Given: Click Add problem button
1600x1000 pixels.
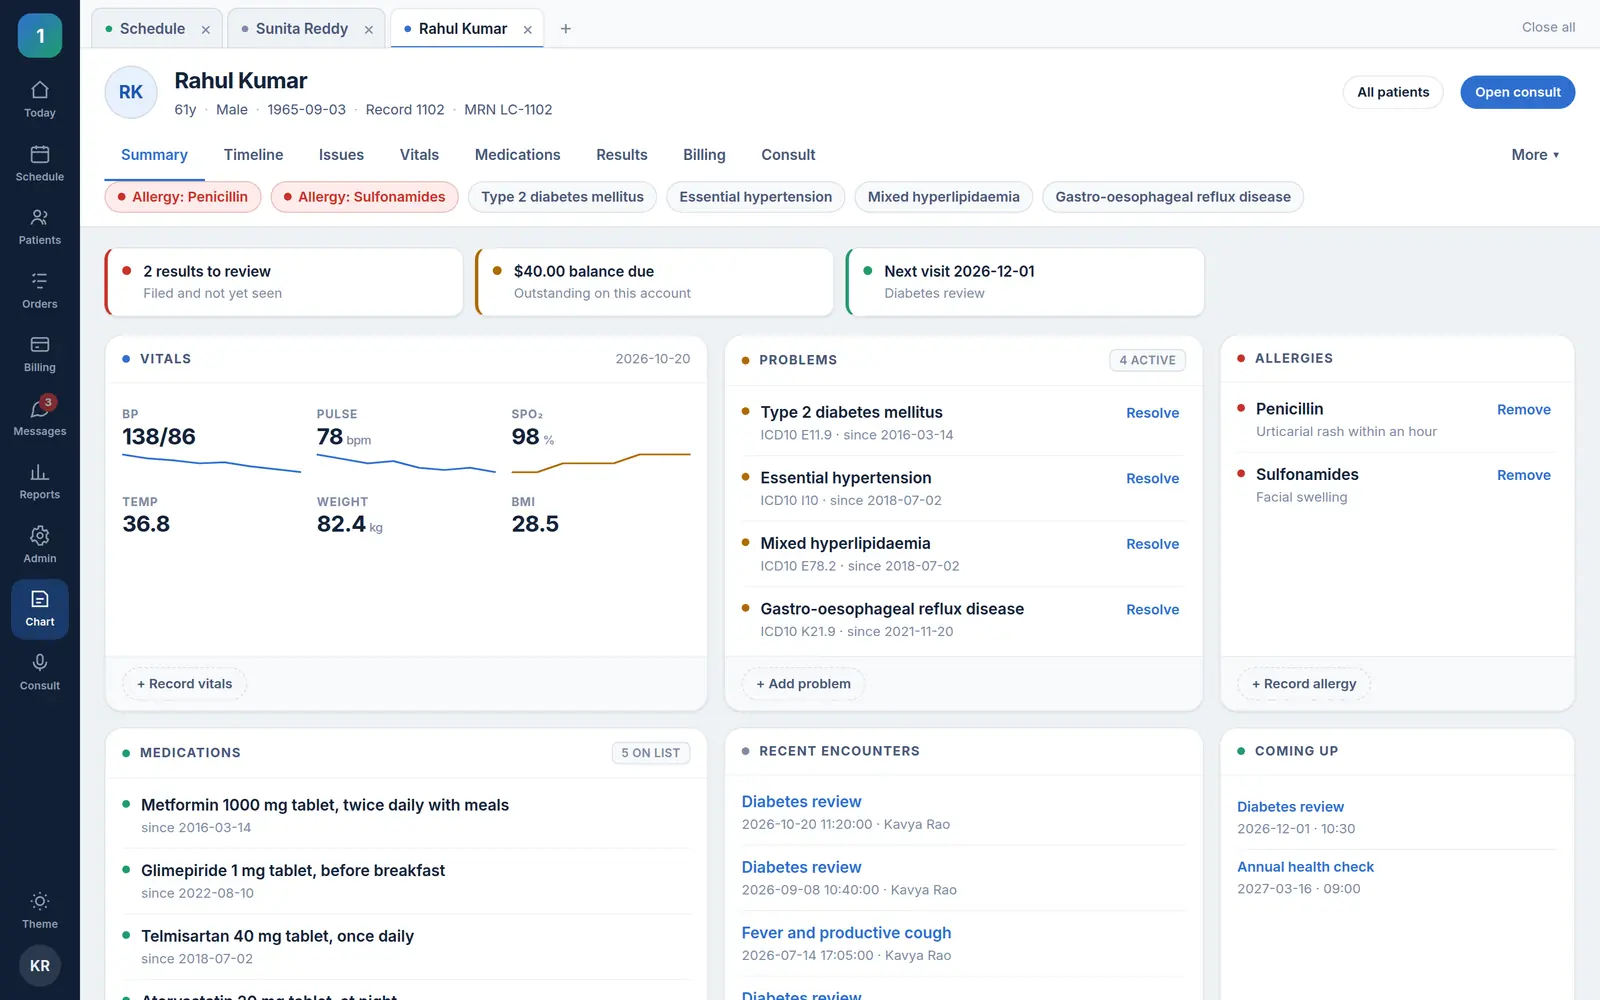Looking at the screenshot, I should [x=803, y=684].
